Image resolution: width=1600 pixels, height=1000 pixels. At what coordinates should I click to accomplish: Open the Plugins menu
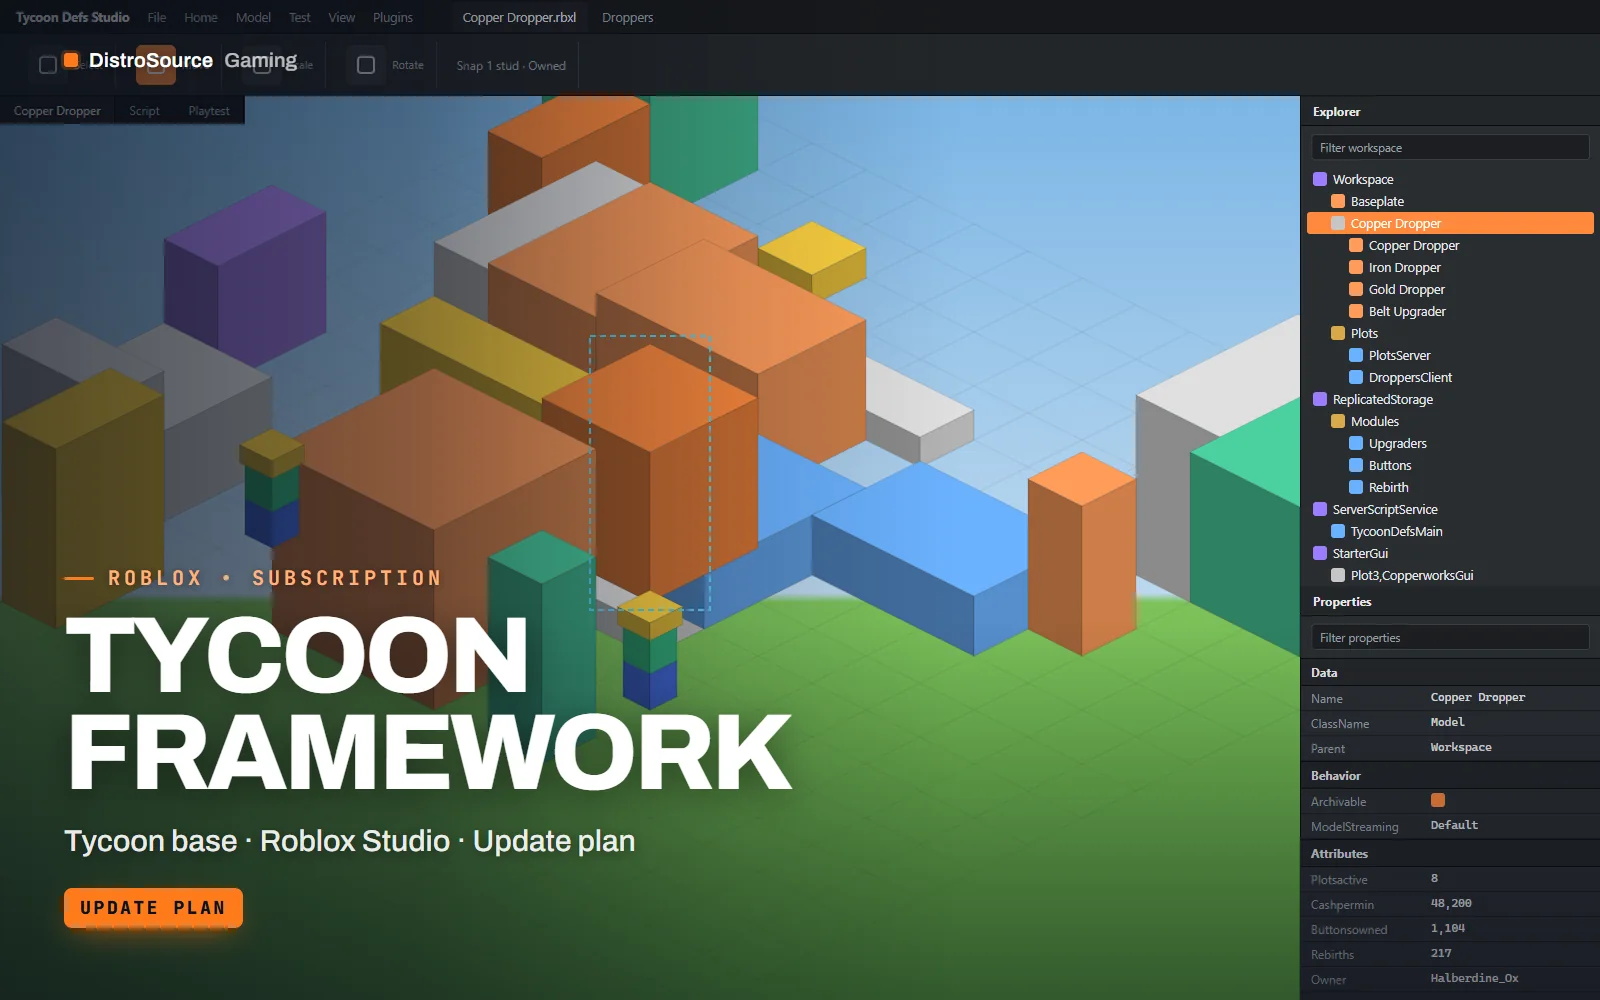pyautogui.click(x=393, y=17)
